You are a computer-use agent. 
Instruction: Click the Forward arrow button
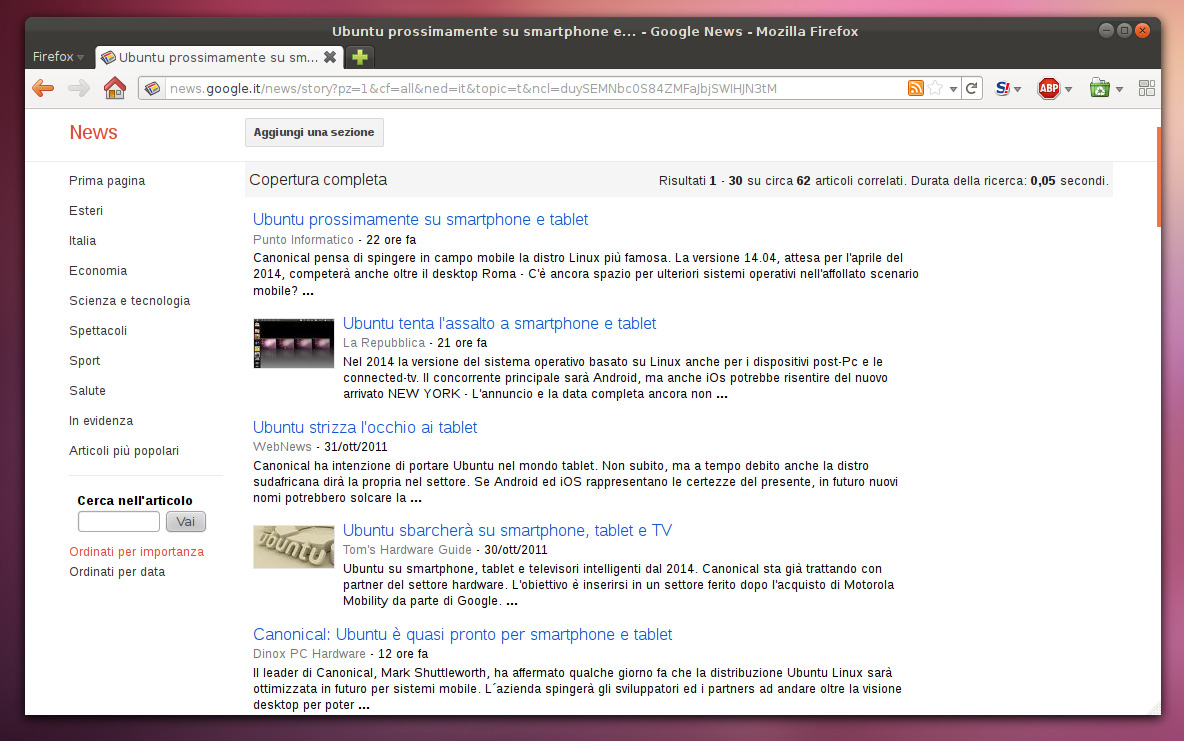[x=79, y=88]
